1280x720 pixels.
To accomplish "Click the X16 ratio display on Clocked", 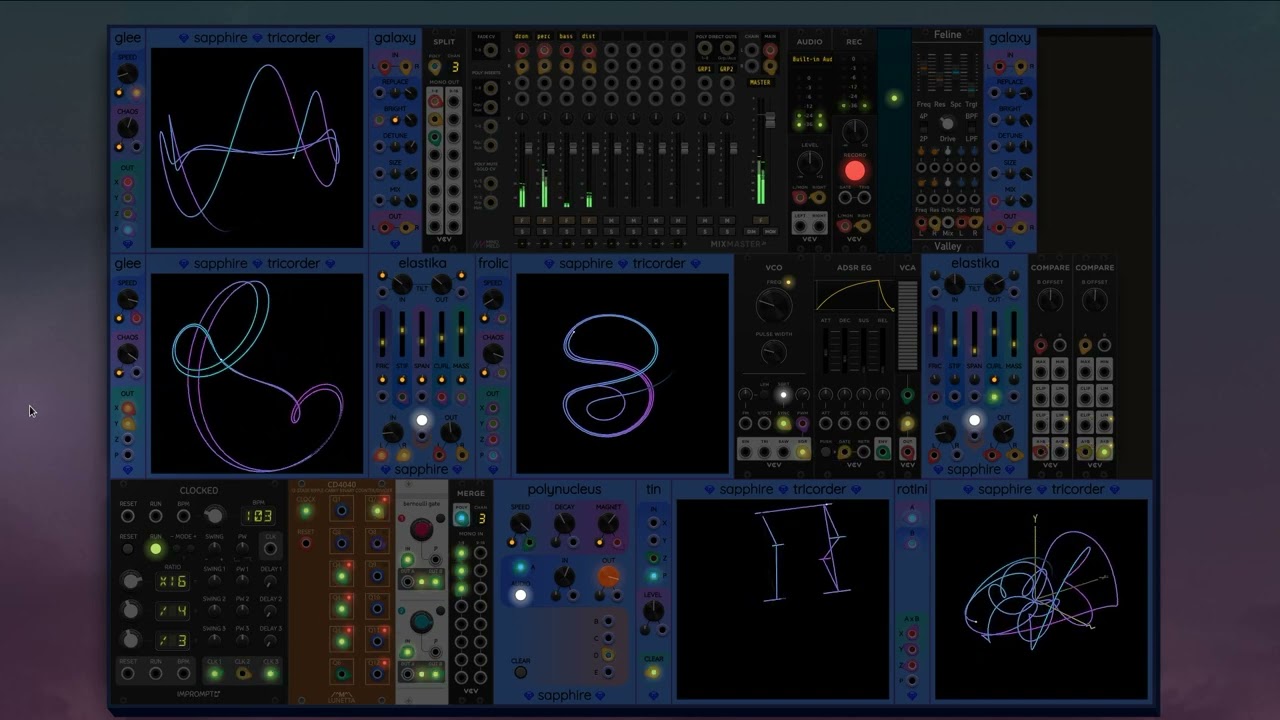I will pos(173,581).
